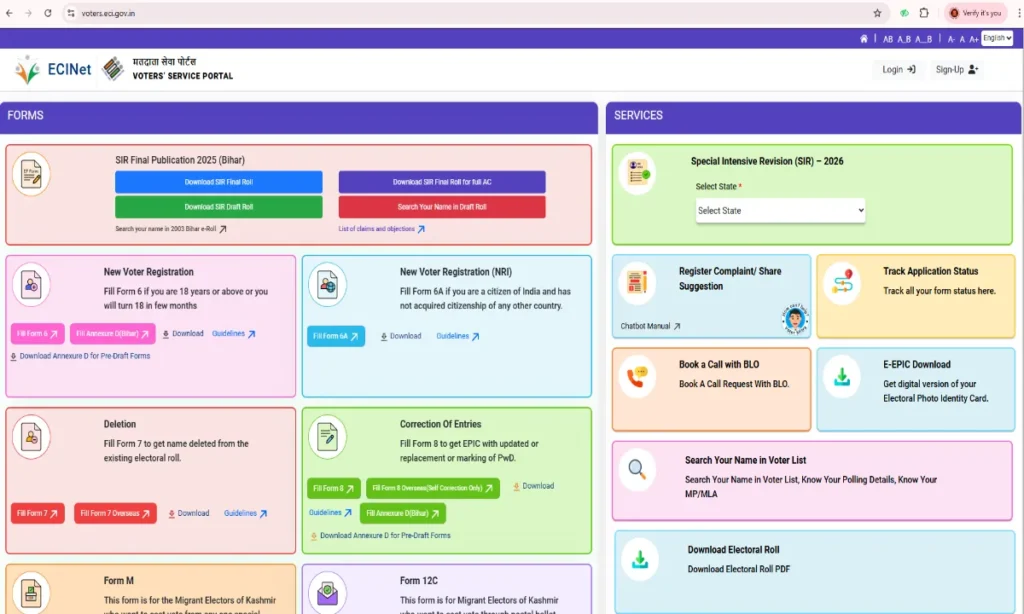Click the home icon in top bar
1024x614 pixels.
click(x=864, y=39)
